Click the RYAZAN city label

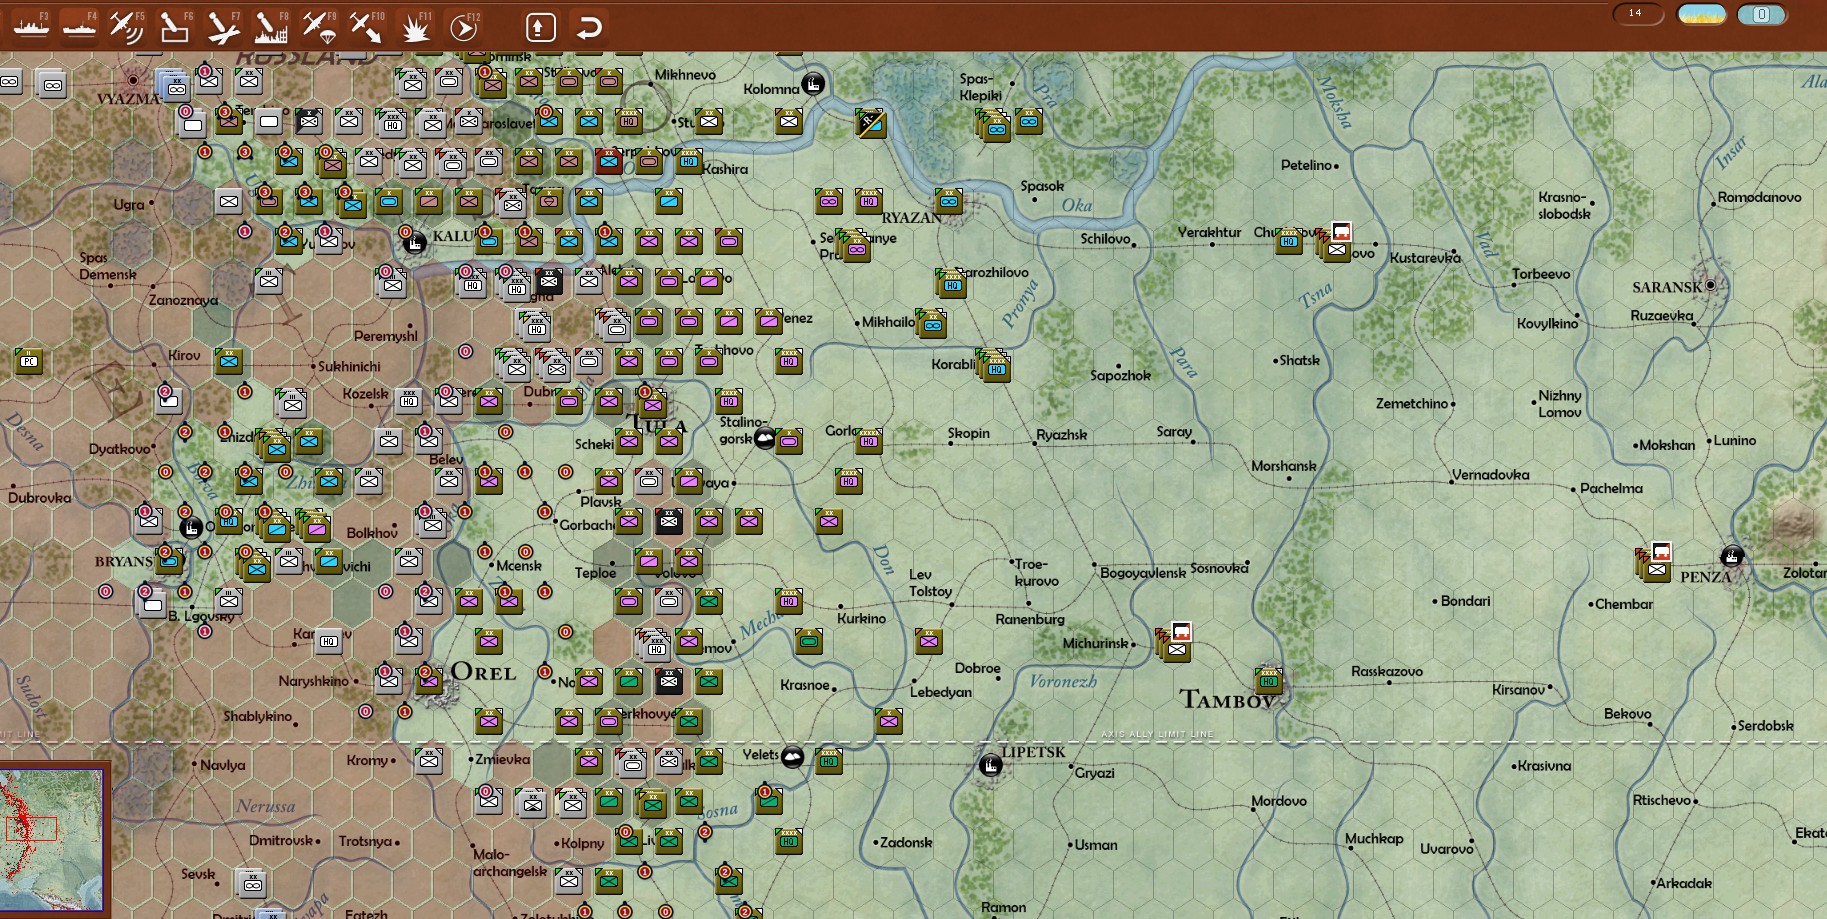coord(911,217)
